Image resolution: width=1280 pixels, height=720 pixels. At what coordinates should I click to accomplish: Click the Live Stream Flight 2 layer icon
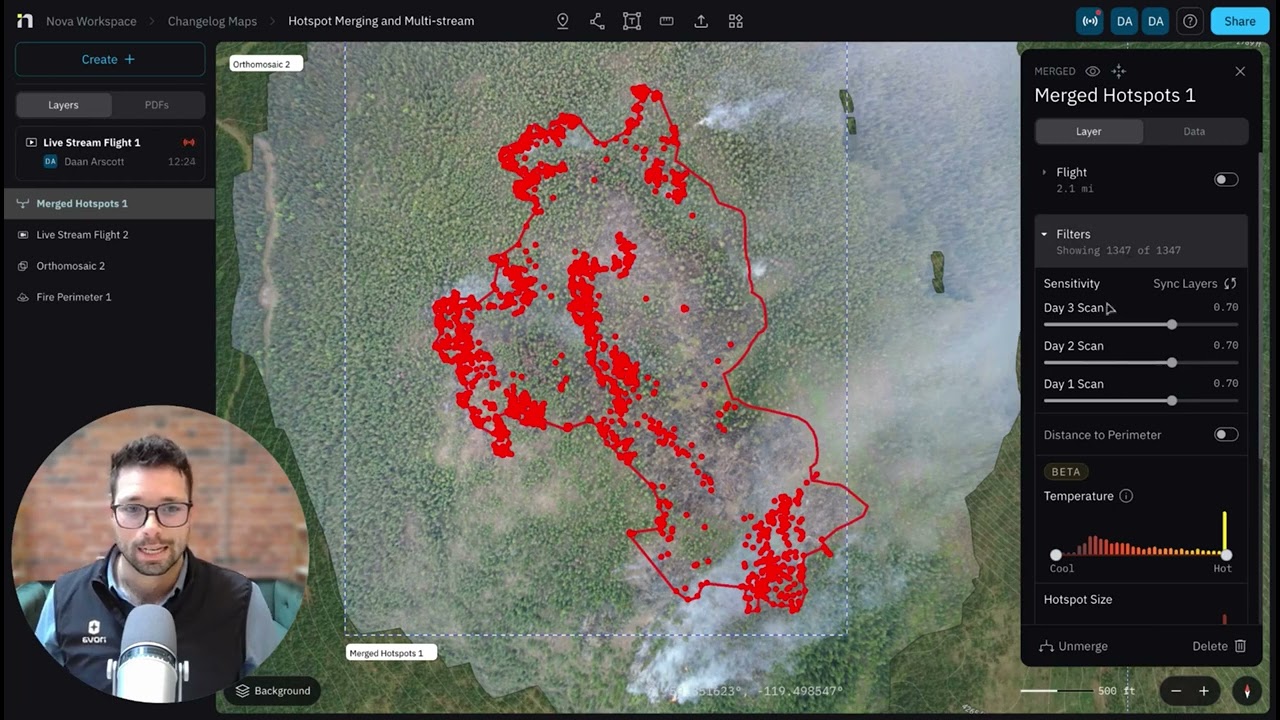[x=23, y=235]
